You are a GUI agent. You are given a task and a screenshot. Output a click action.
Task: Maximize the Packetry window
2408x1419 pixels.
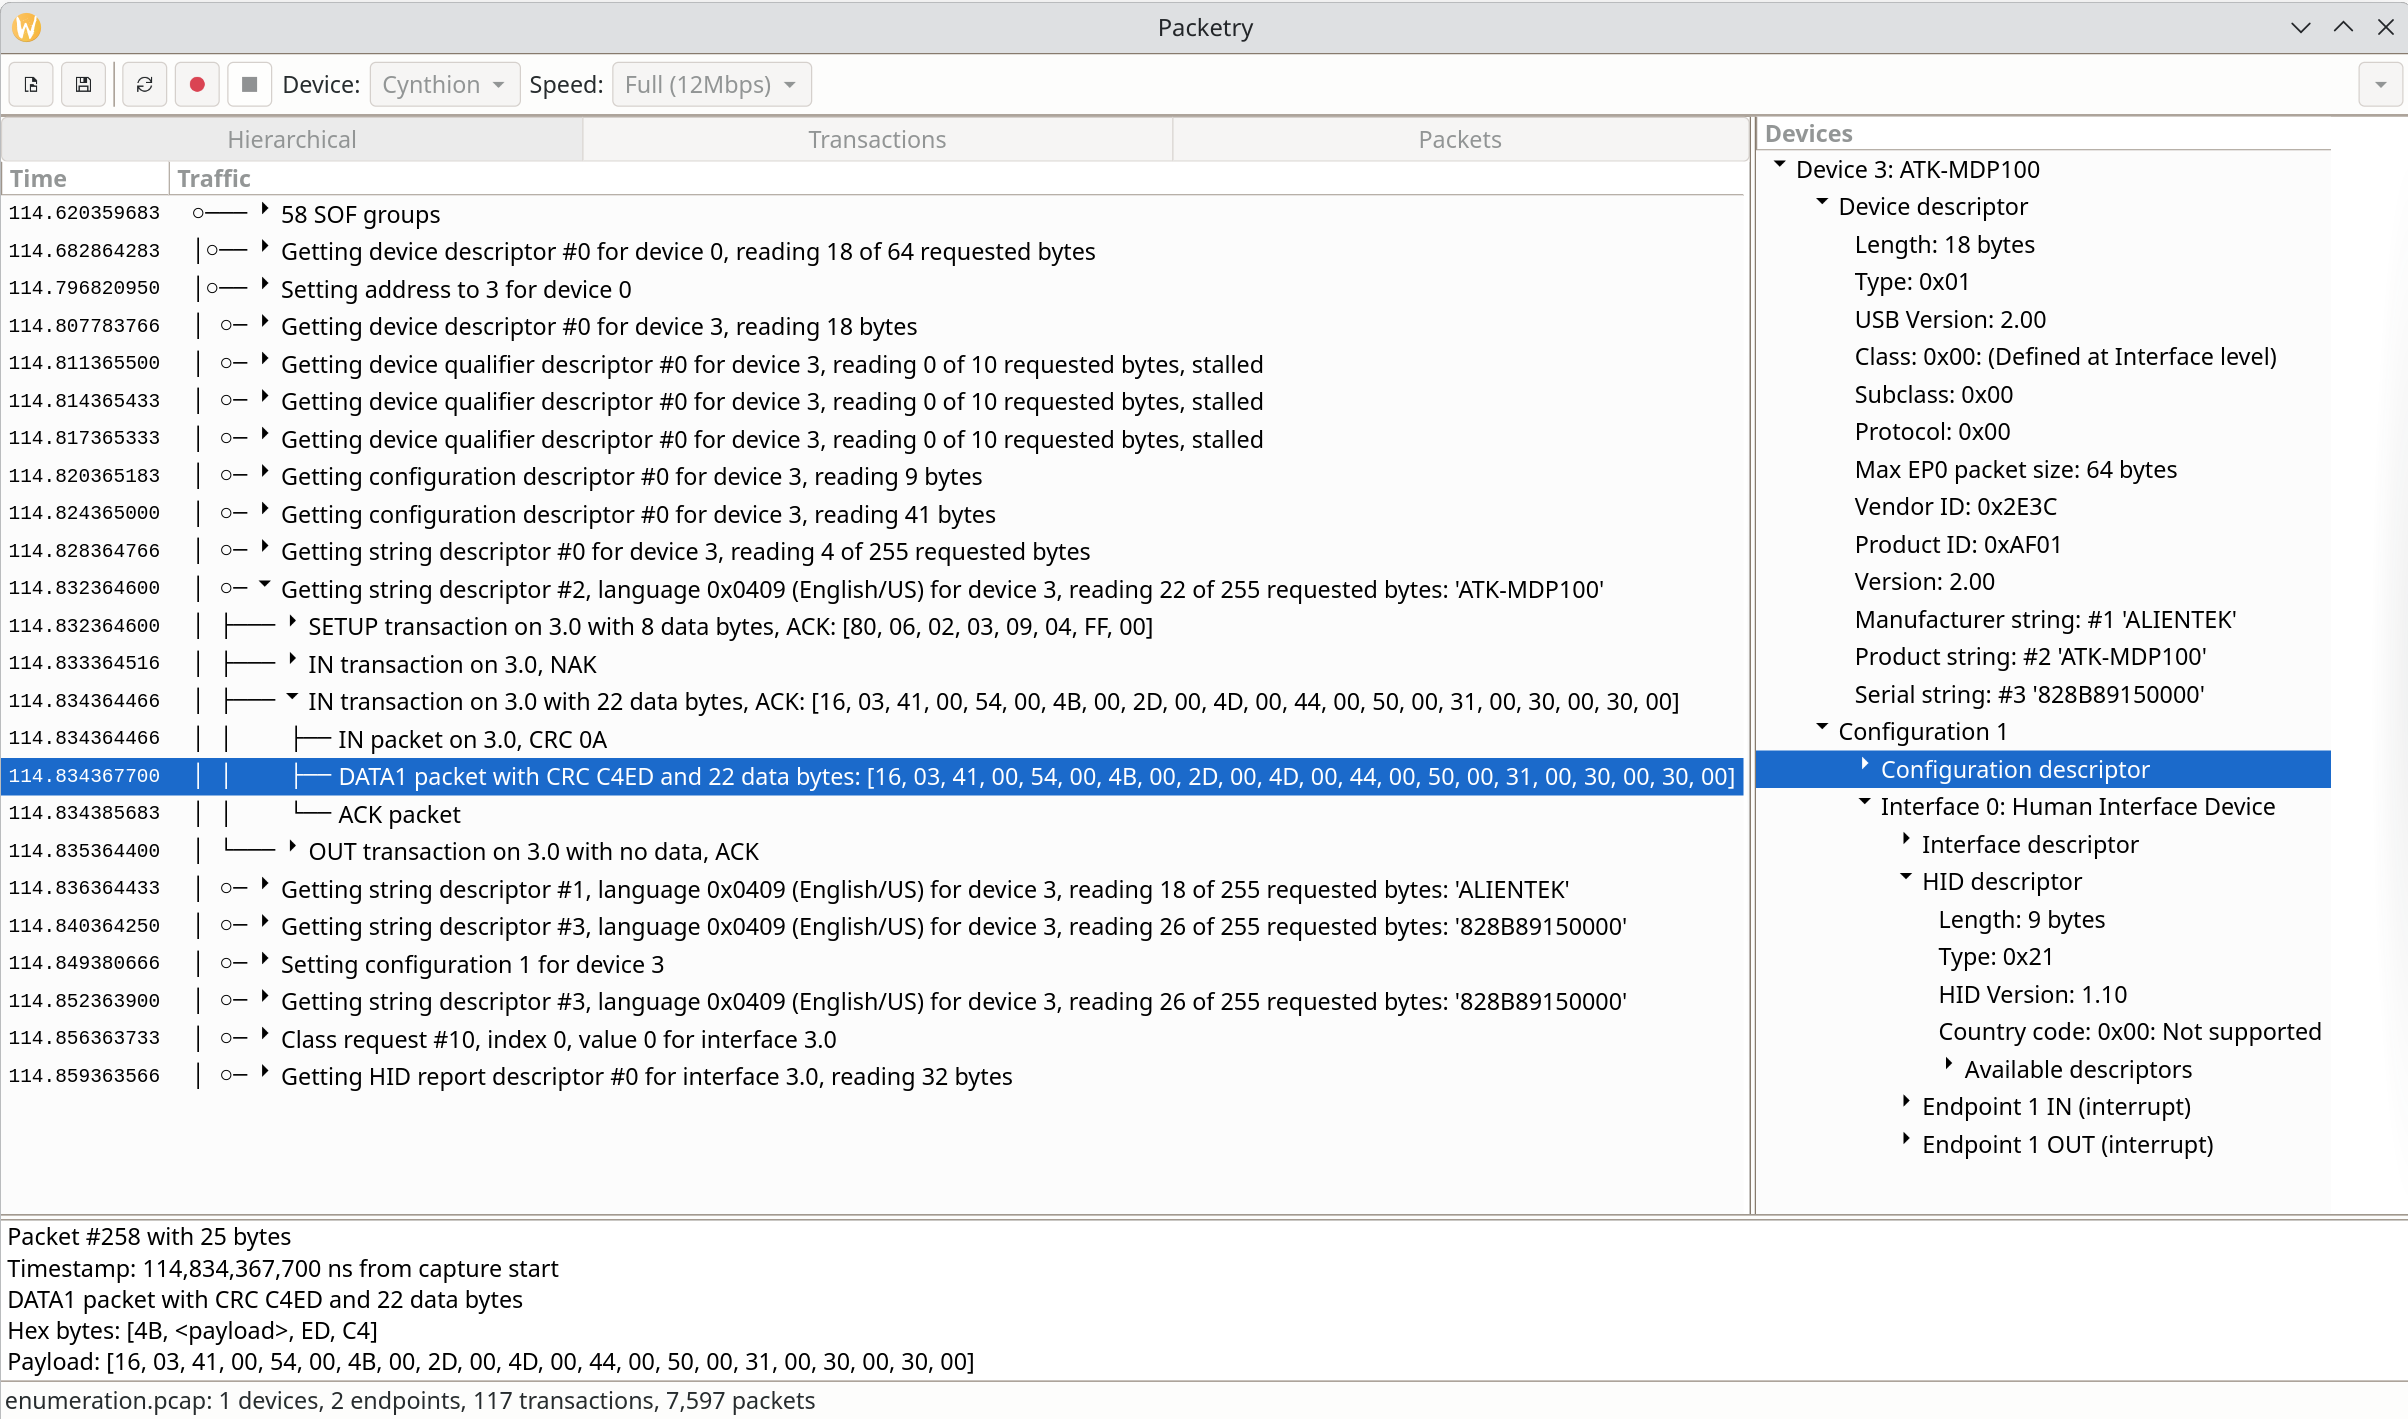coord(2343,27)
